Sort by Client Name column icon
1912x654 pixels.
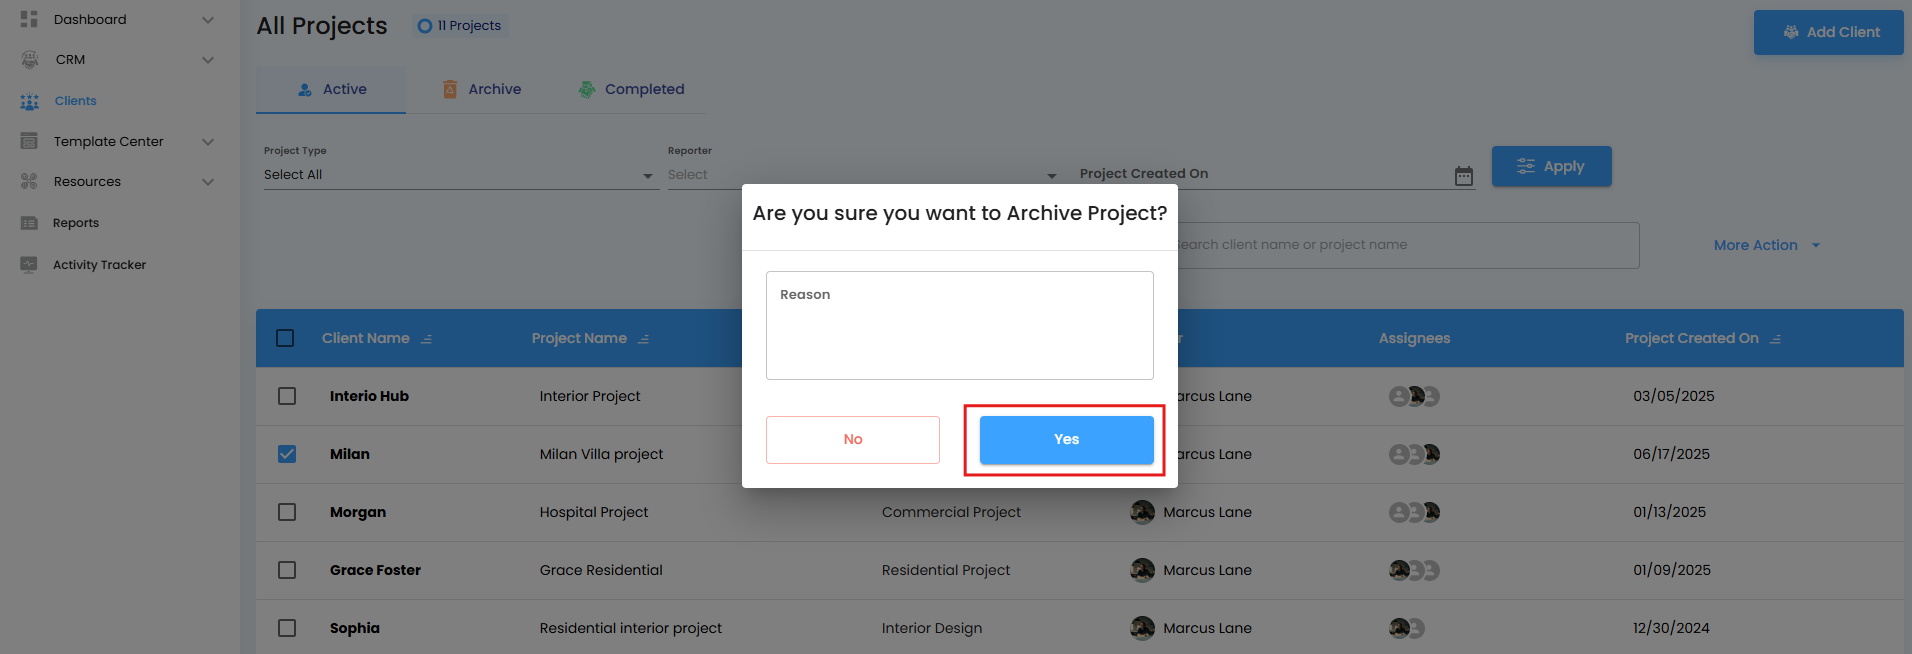click(427, 339)
